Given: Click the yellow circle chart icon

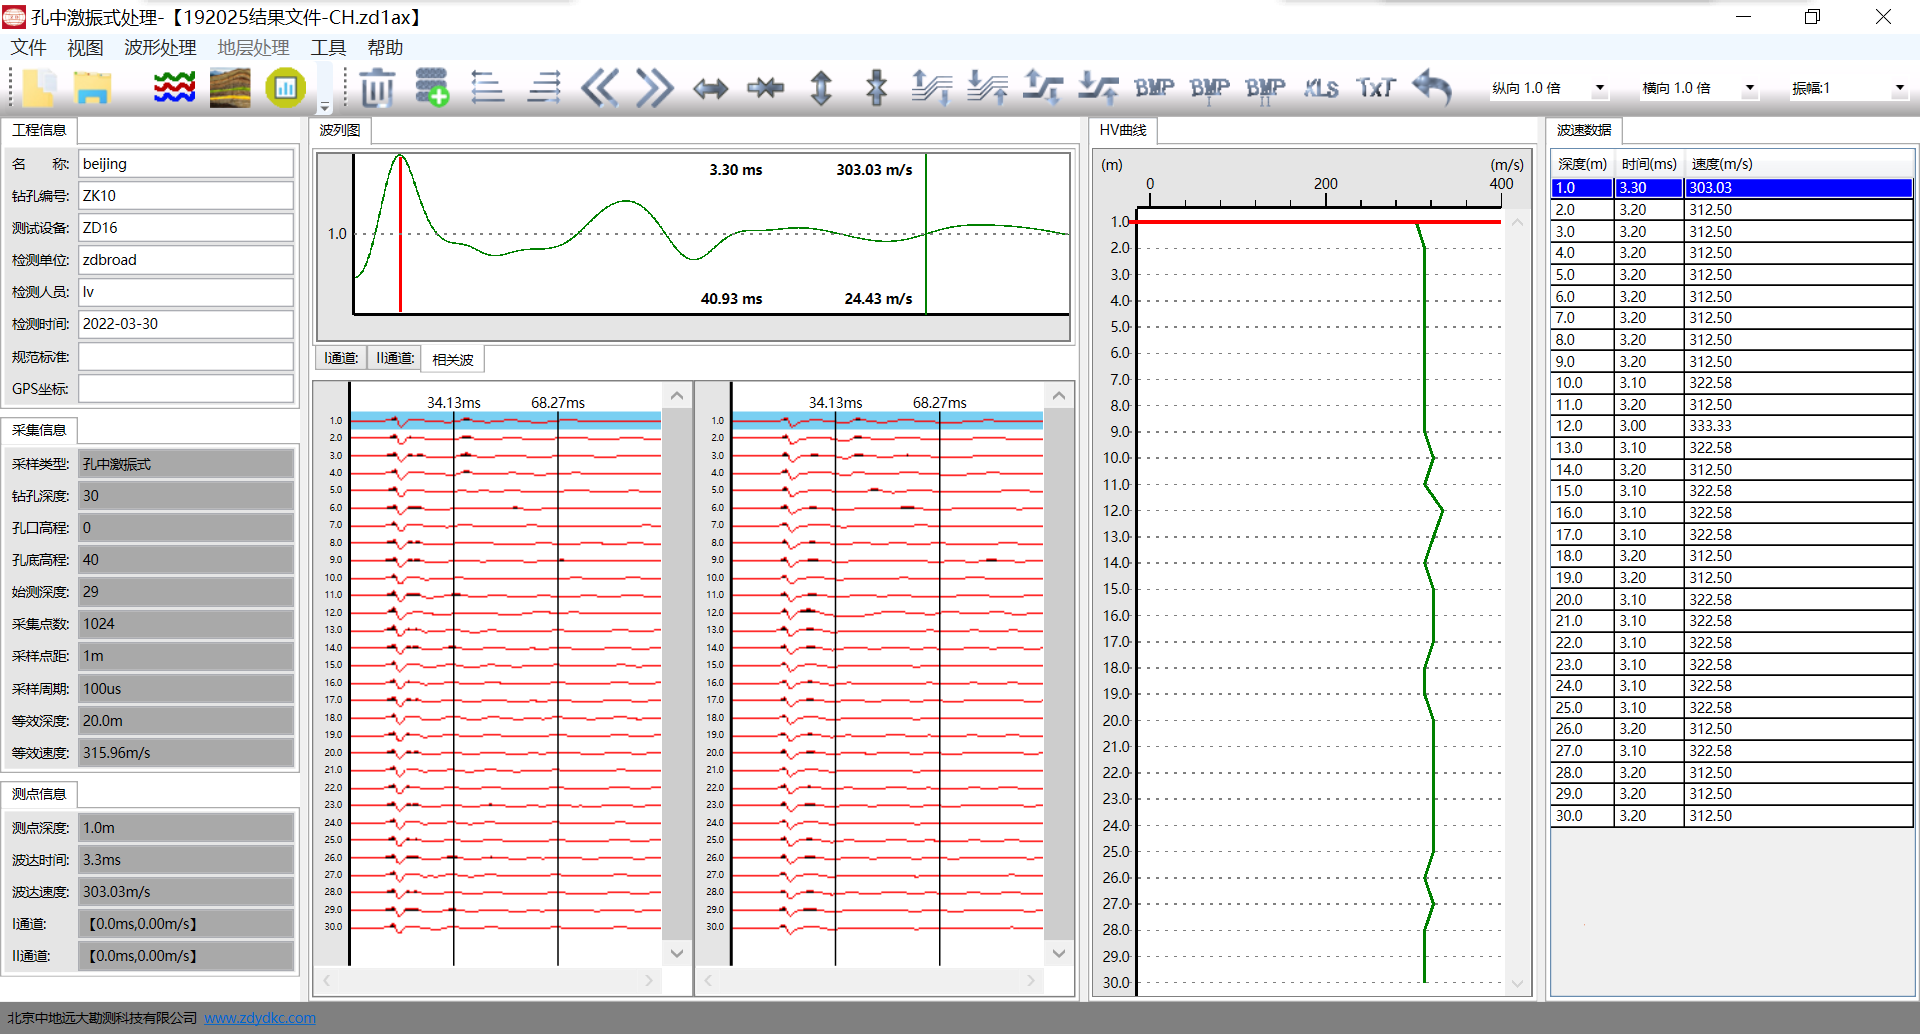Looking at the screenshot, I should coord(286,88).
